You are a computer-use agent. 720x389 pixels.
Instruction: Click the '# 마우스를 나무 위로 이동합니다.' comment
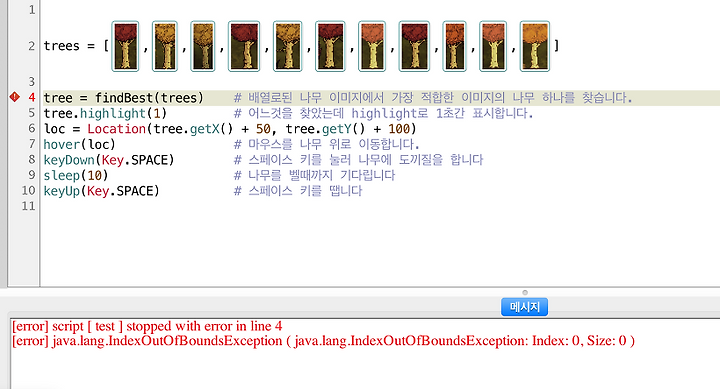[326, 144]
